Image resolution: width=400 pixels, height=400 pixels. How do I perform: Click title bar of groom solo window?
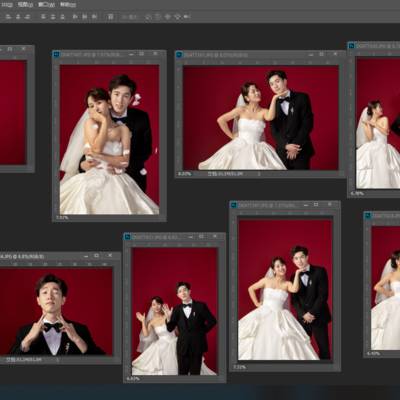pos(60,256)
